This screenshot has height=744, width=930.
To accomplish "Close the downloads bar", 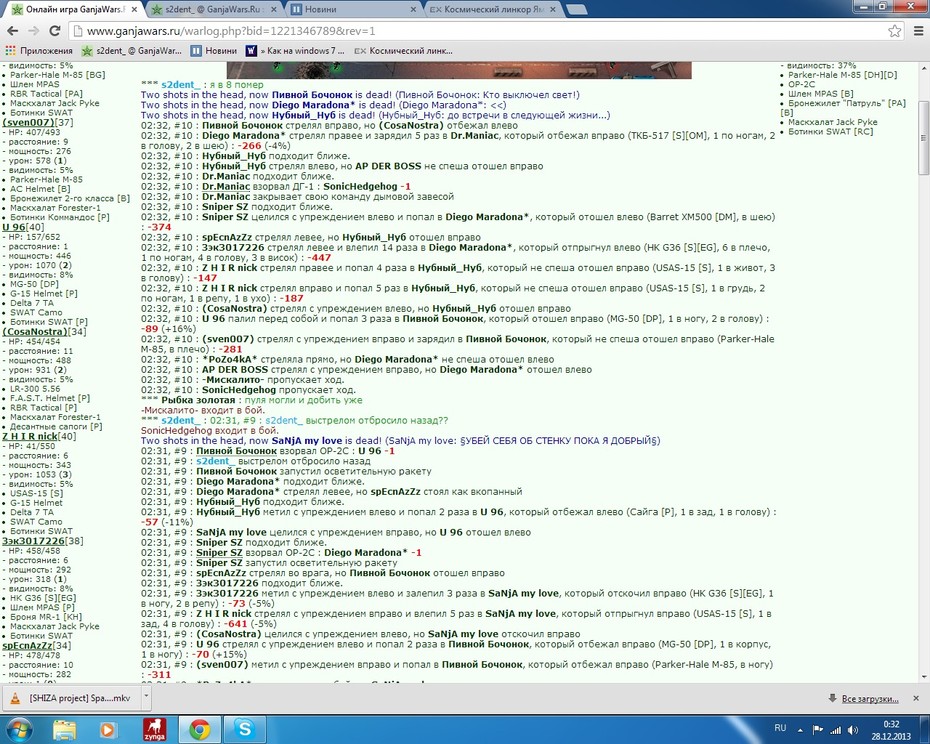I will point(916,698).
